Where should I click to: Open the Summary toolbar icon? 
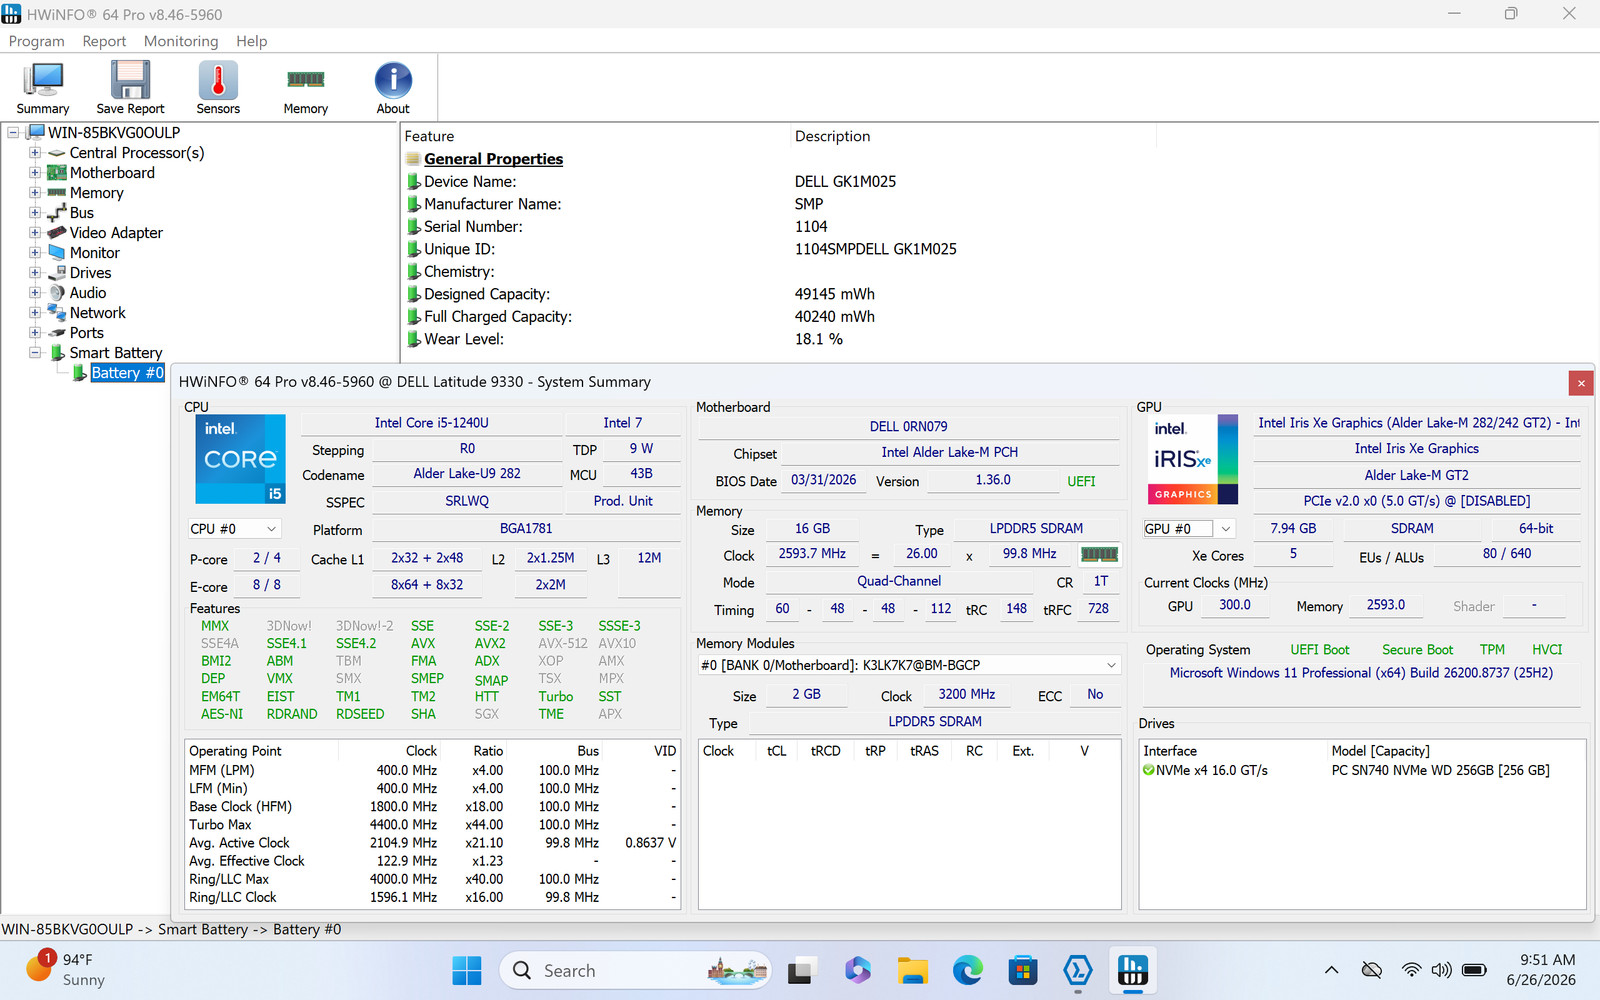[x=43, y=88]
